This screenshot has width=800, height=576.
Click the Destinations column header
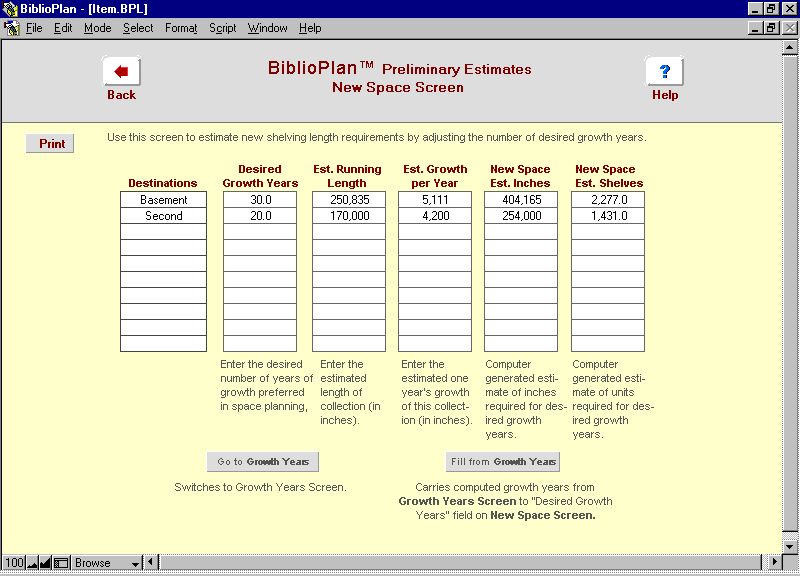[163, 183]
